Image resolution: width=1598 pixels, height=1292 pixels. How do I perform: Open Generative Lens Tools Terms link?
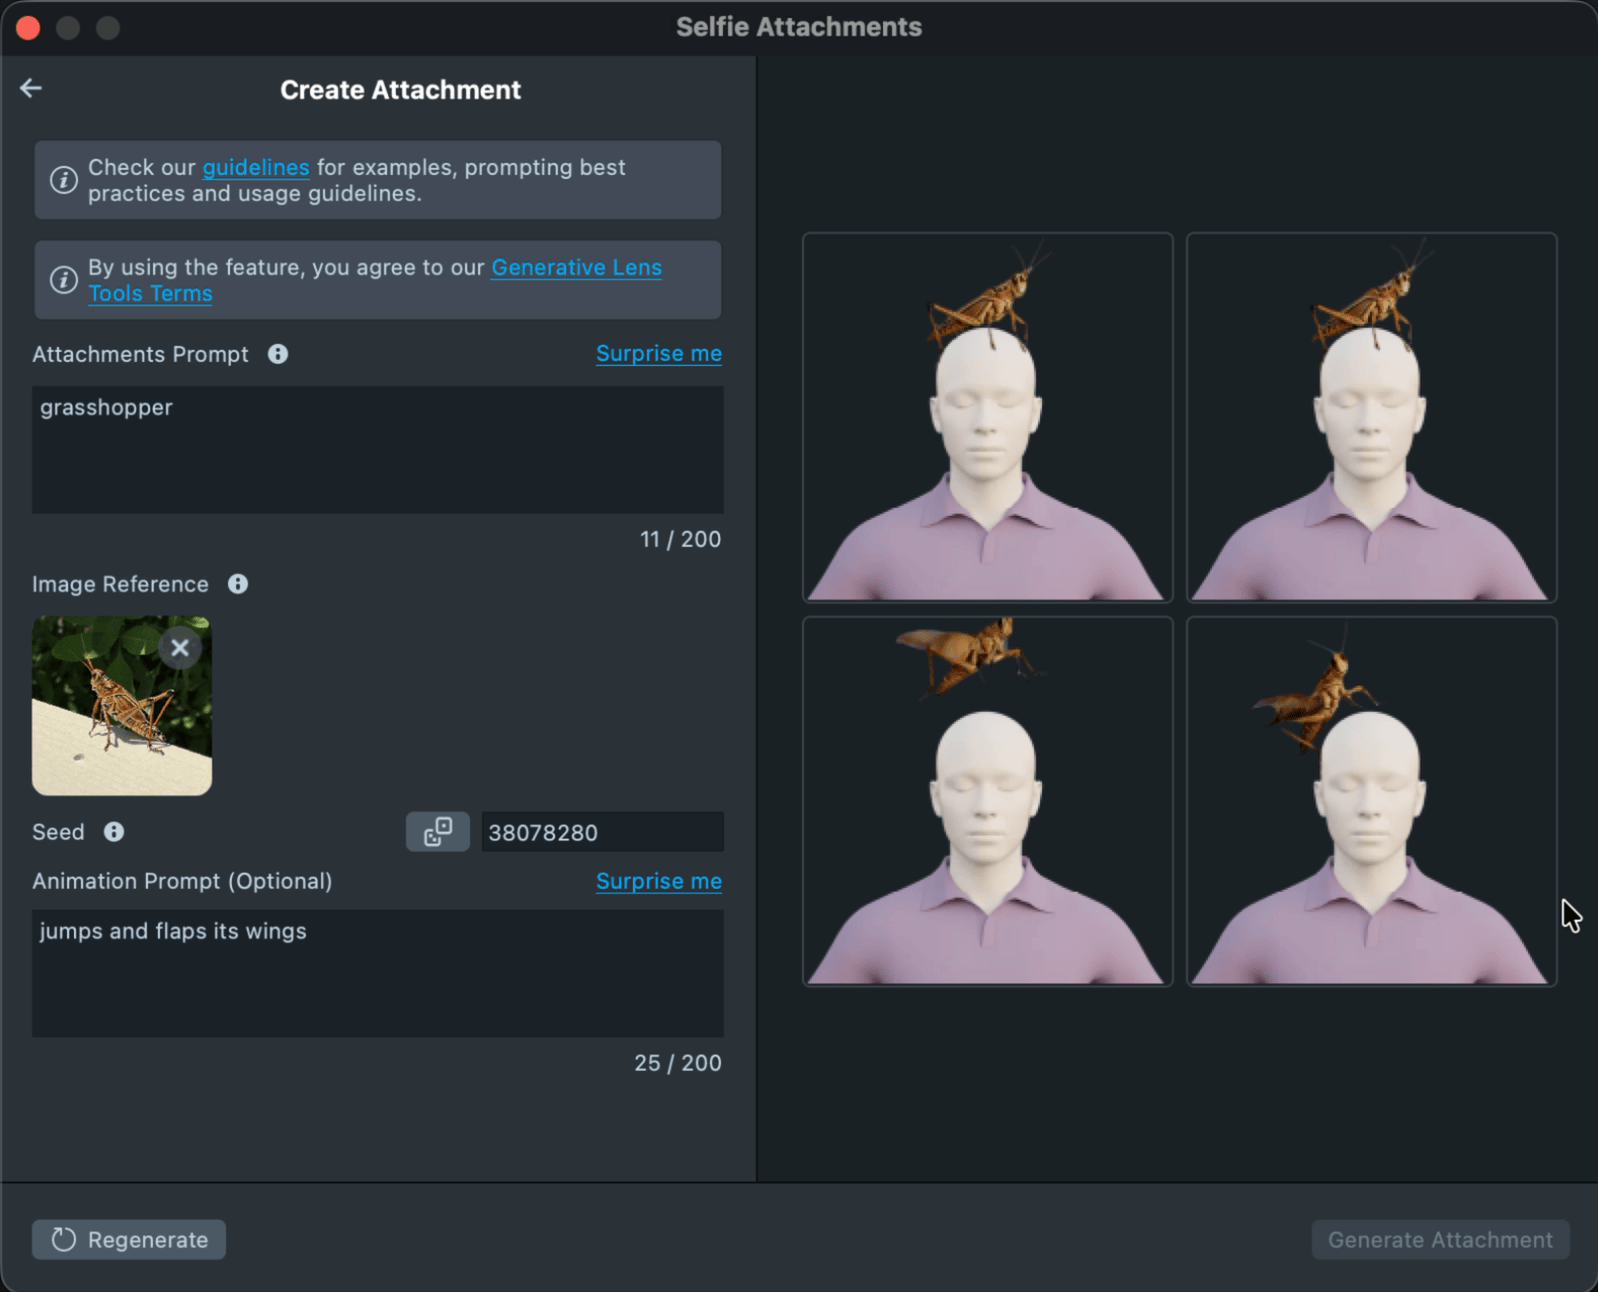[576, 267]
